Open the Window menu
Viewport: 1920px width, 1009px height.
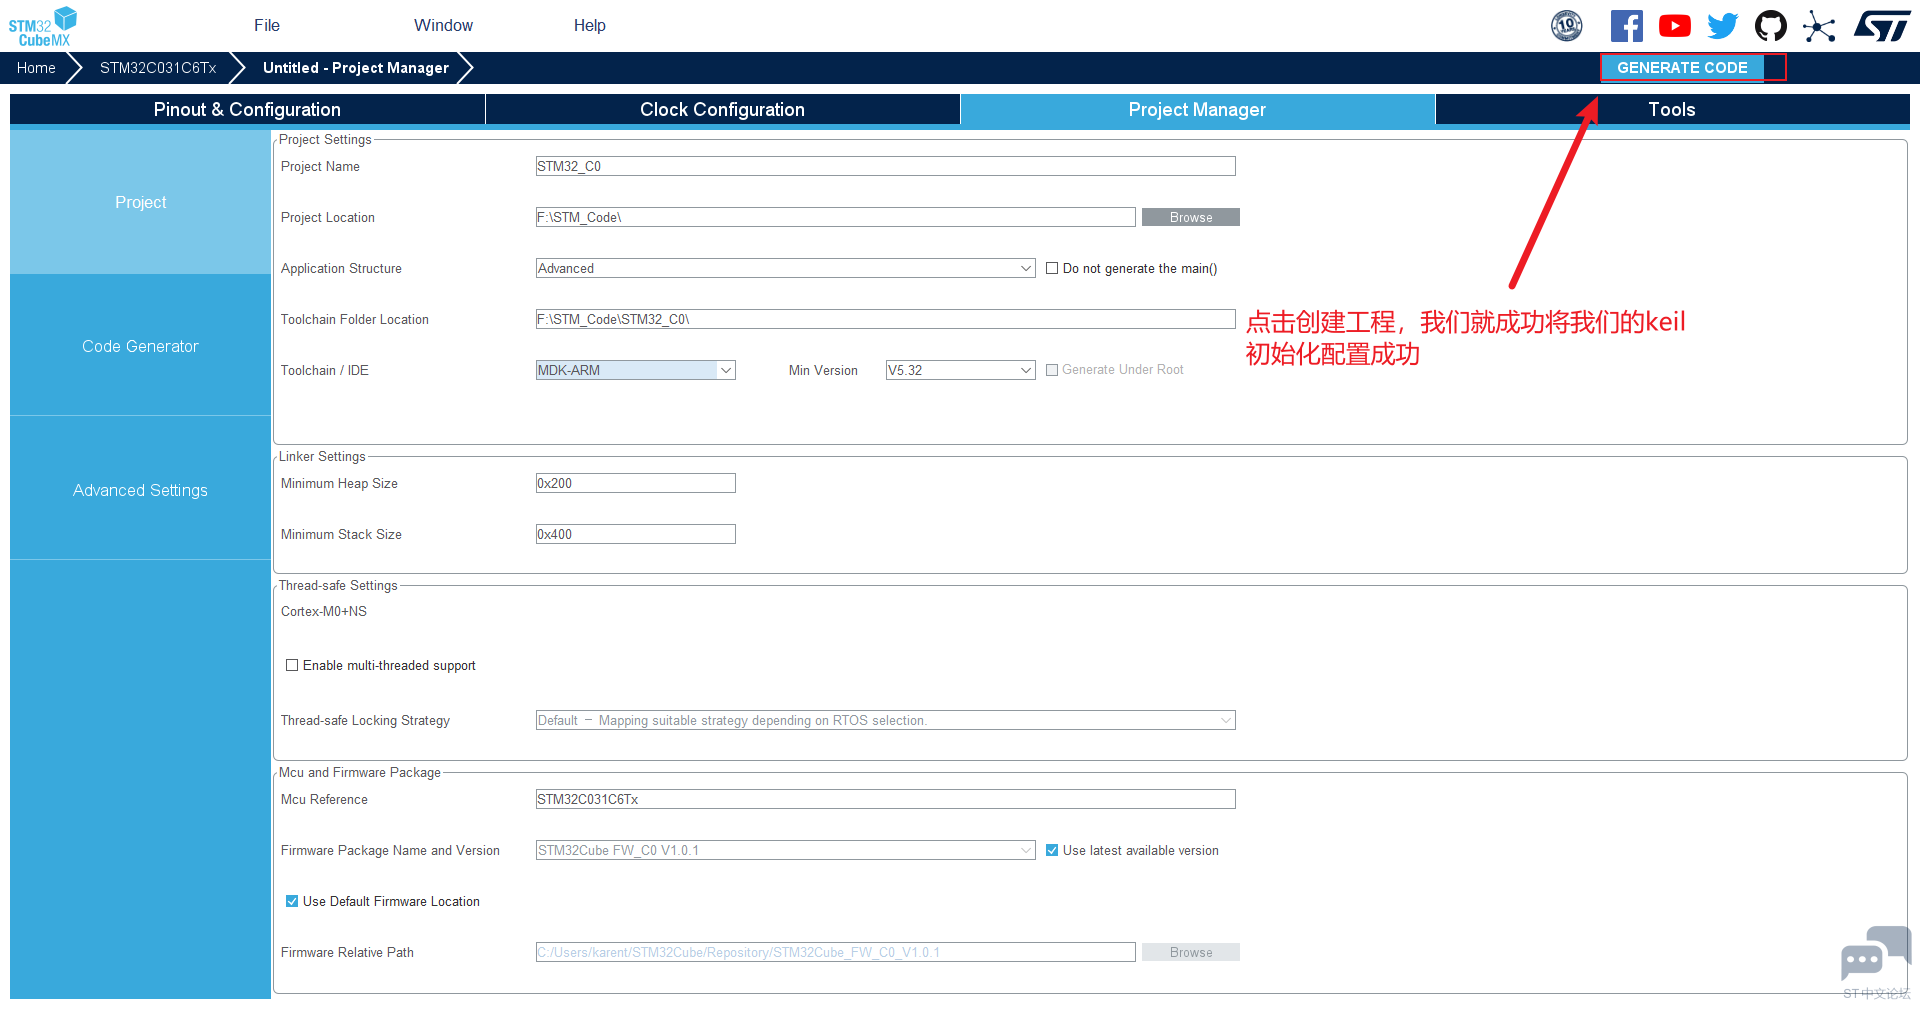[x=443, y=25]
